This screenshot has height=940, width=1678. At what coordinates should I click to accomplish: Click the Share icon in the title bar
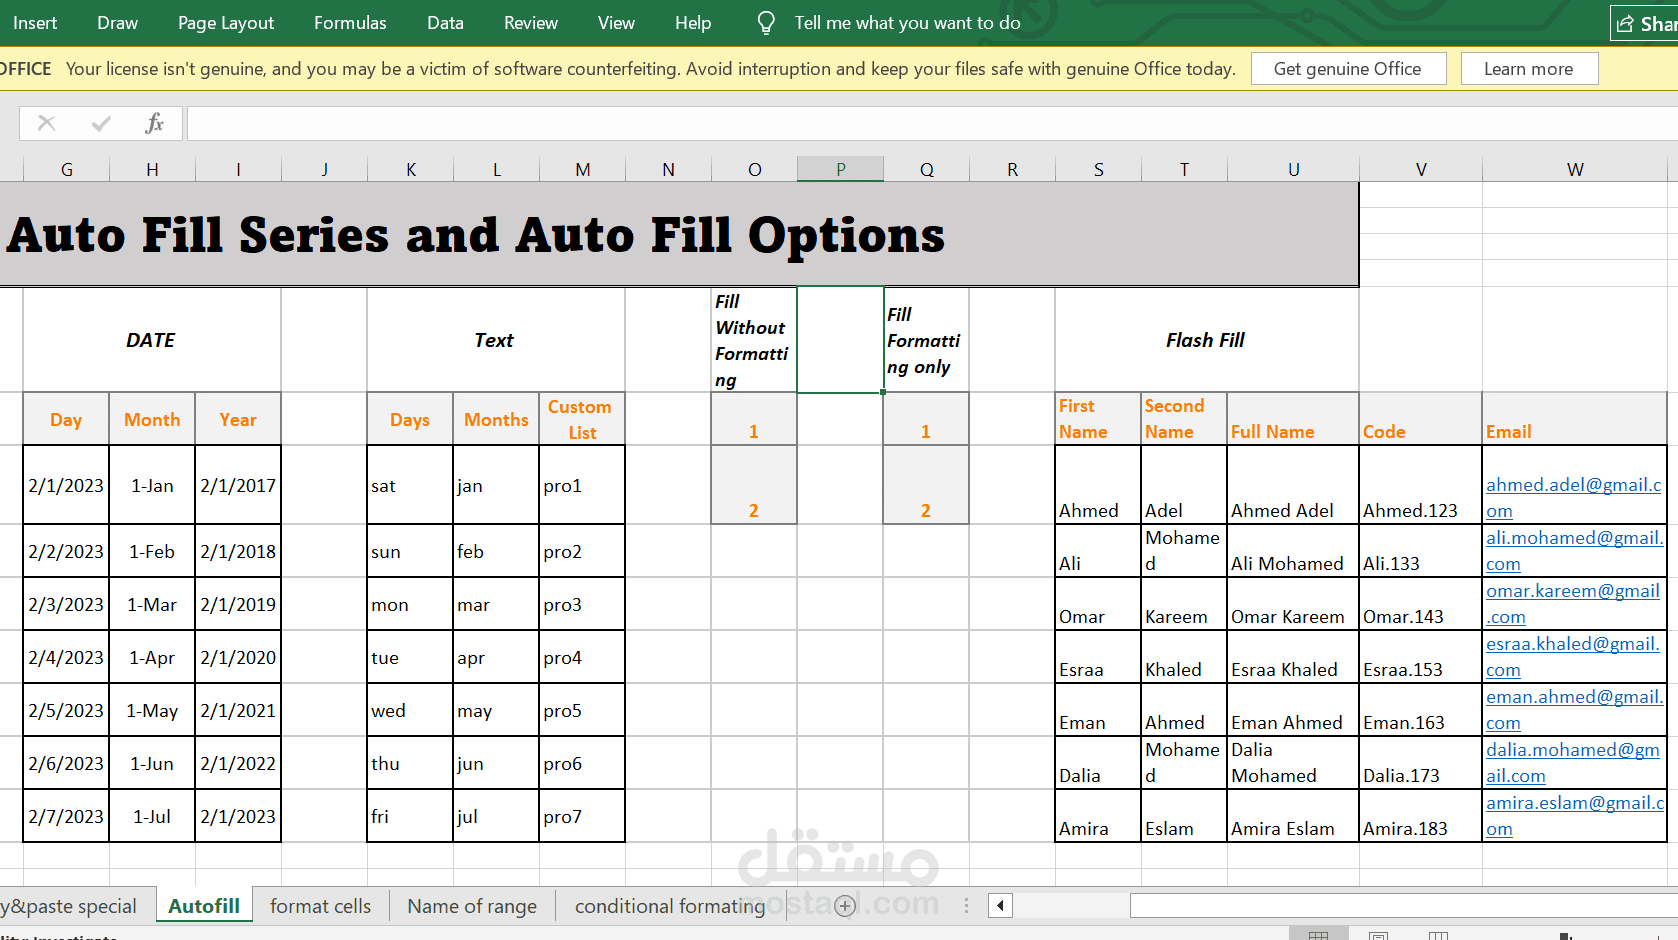(1625, 23)
